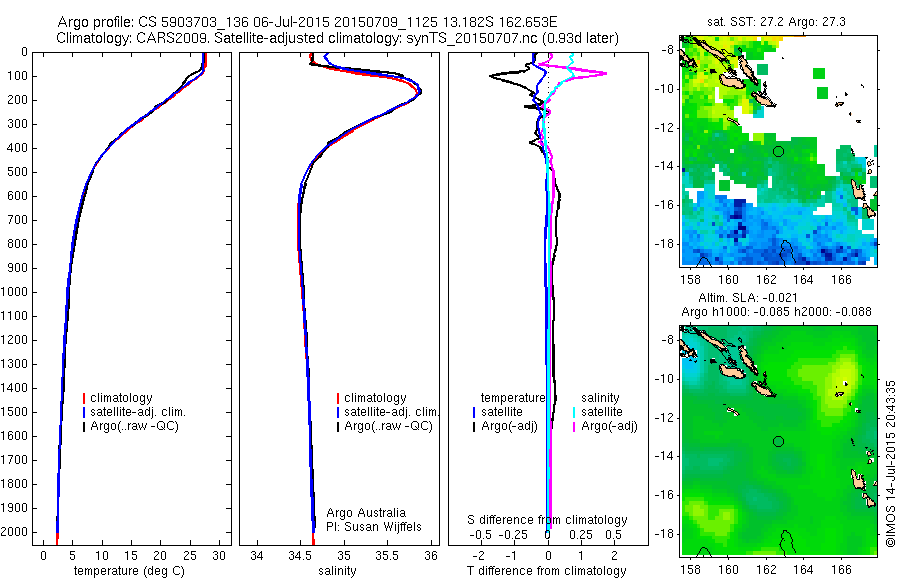Screen dimensions: 900x580
Task: Click the black temperature difference spike near 100 depth
Action: (493, 76)
